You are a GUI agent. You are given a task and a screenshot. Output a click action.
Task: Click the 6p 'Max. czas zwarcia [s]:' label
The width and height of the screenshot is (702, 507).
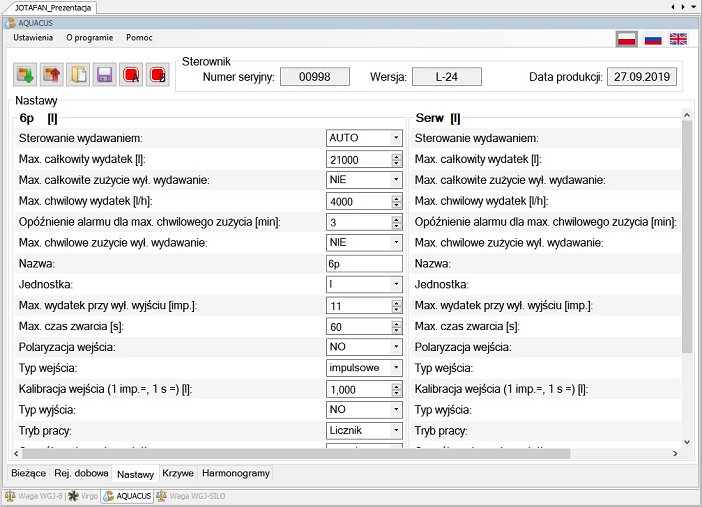(x=71, y=327)
